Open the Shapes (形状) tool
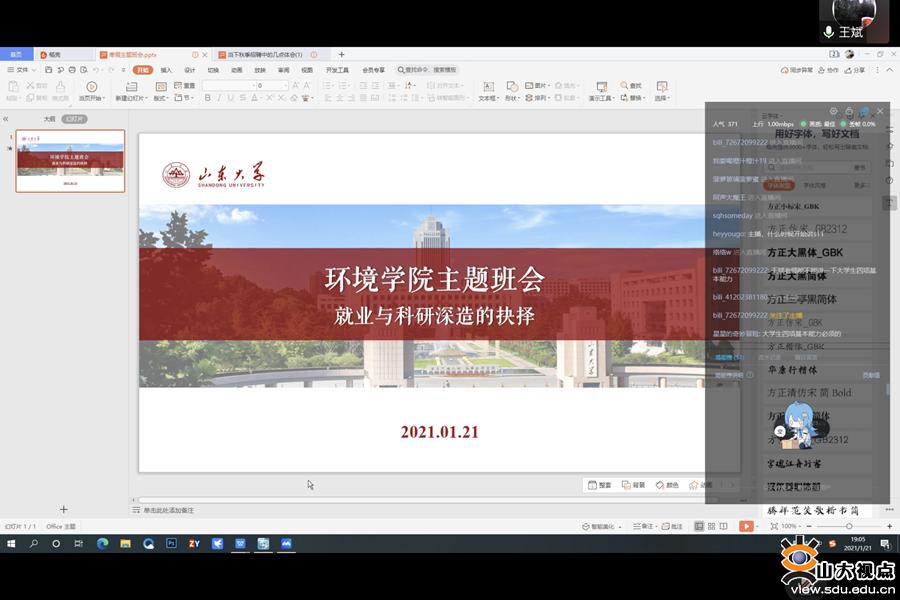 pyautogui.click(x=512, y=90)
